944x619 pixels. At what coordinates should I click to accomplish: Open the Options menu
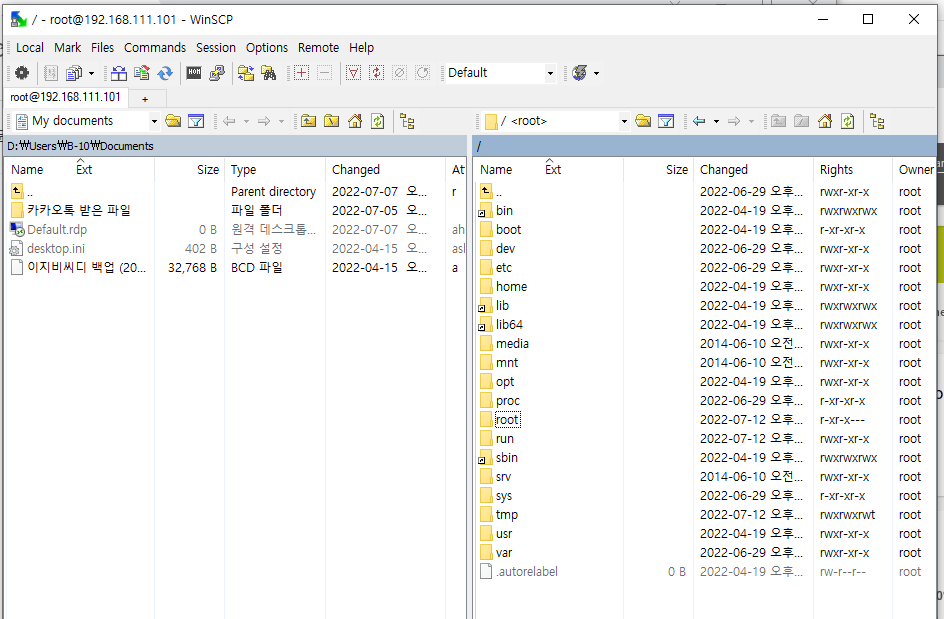267,48
